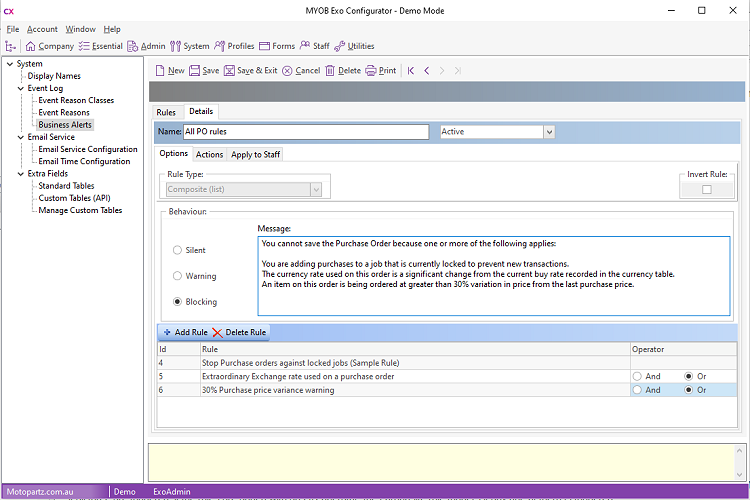This screenshot has height=500, width=750.
Task: Open the Help menu
Action: [112, 29]
